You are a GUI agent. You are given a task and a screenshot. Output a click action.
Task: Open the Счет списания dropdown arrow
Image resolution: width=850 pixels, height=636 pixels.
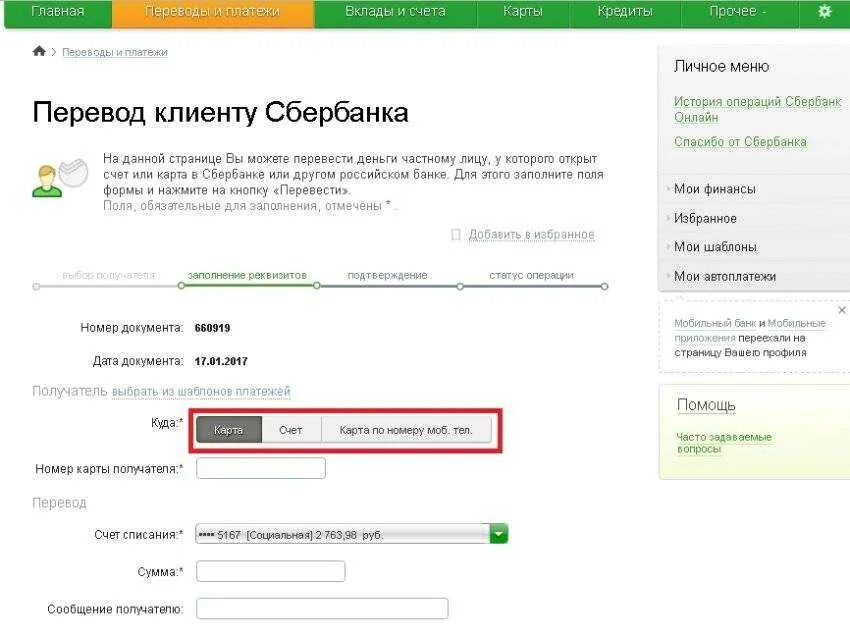point(499,534)
